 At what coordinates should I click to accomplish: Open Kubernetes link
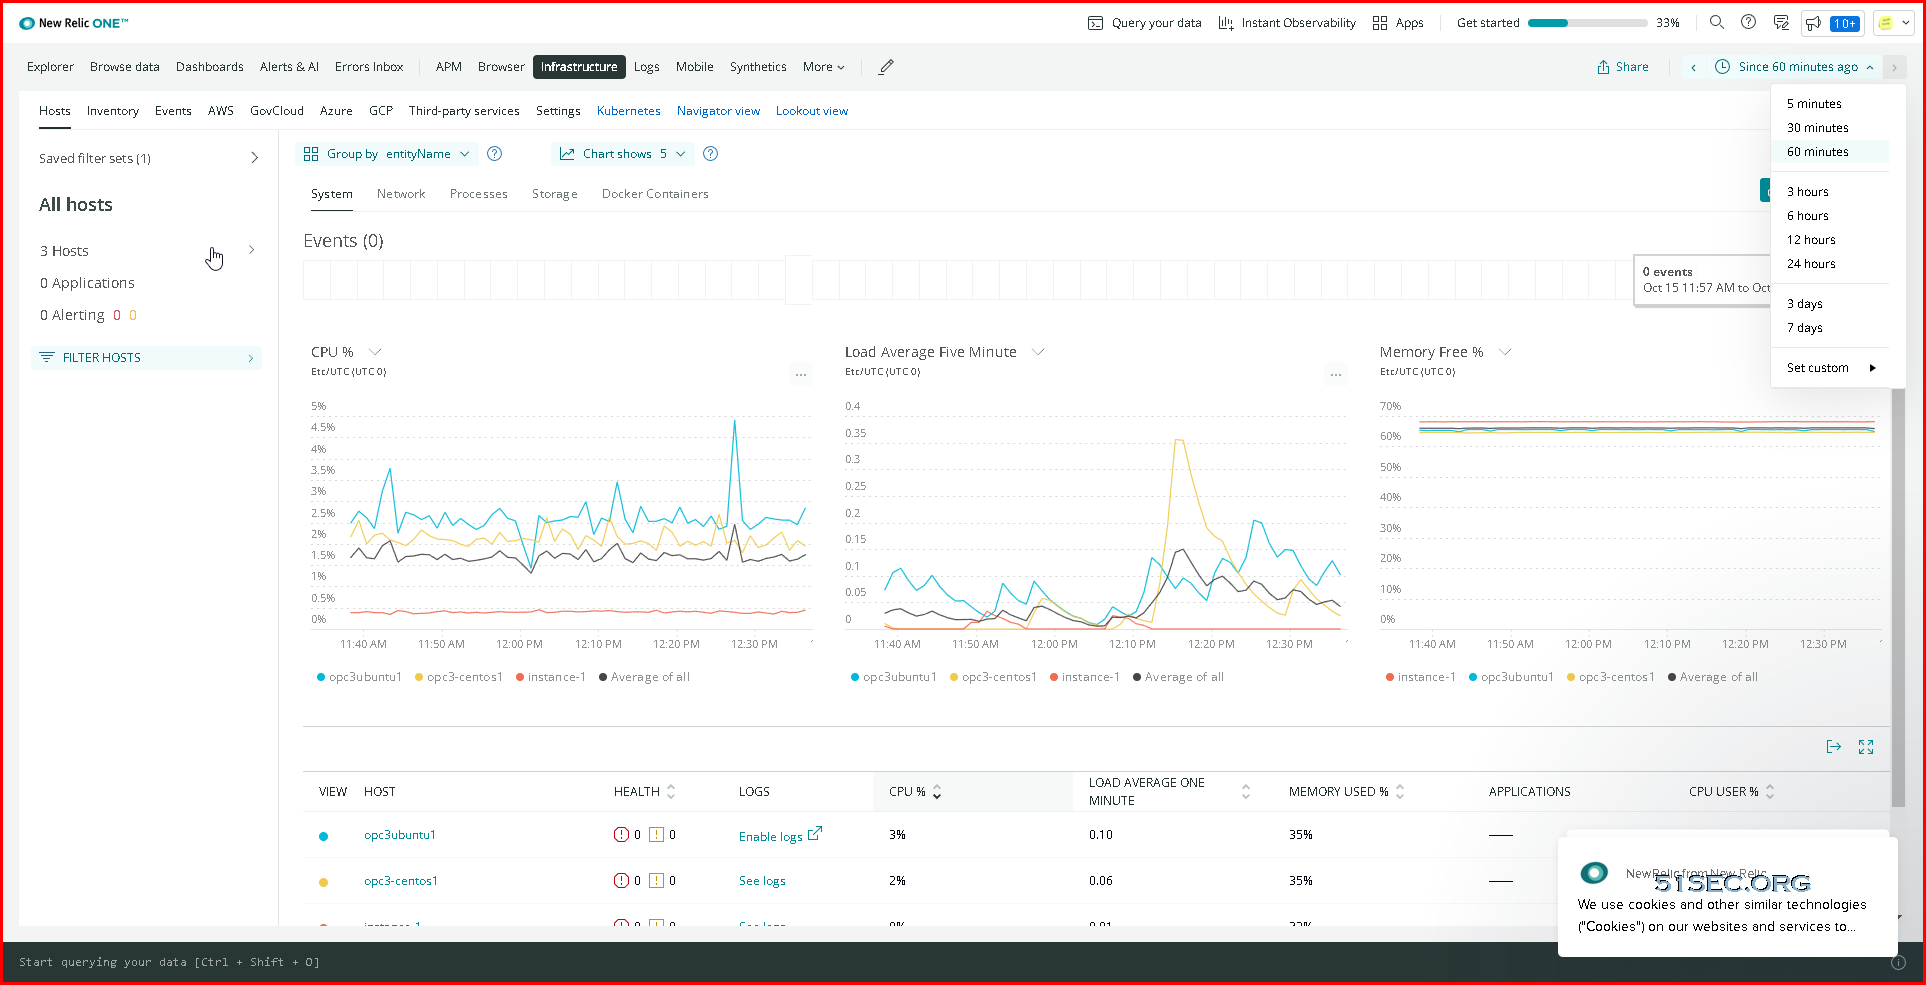[629, 111]
